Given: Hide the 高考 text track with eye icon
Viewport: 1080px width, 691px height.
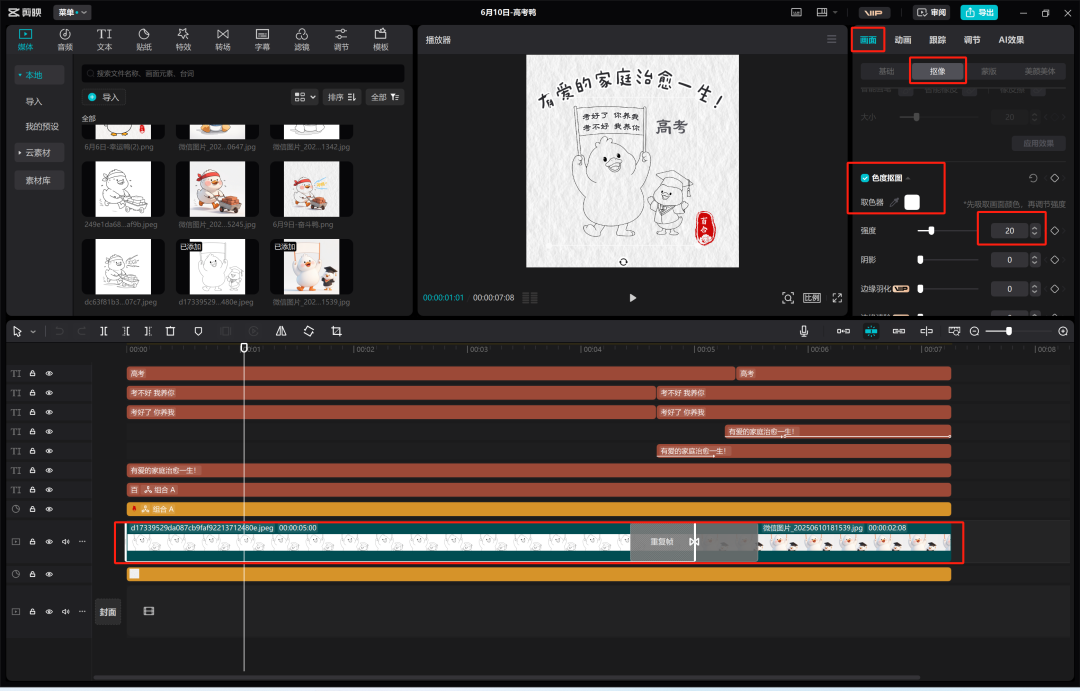Looking at the screenshot, I should point(49,373).
